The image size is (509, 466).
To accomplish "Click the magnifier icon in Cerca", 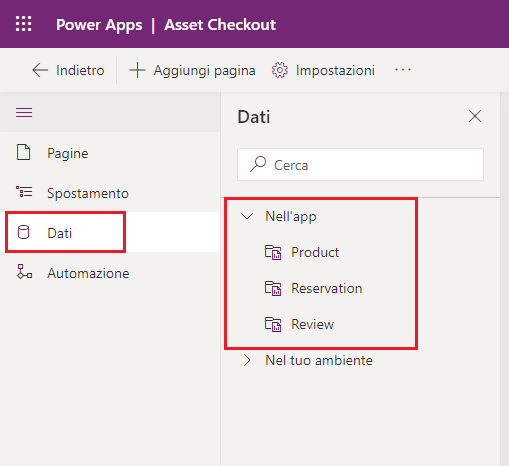I will [258, 164].
